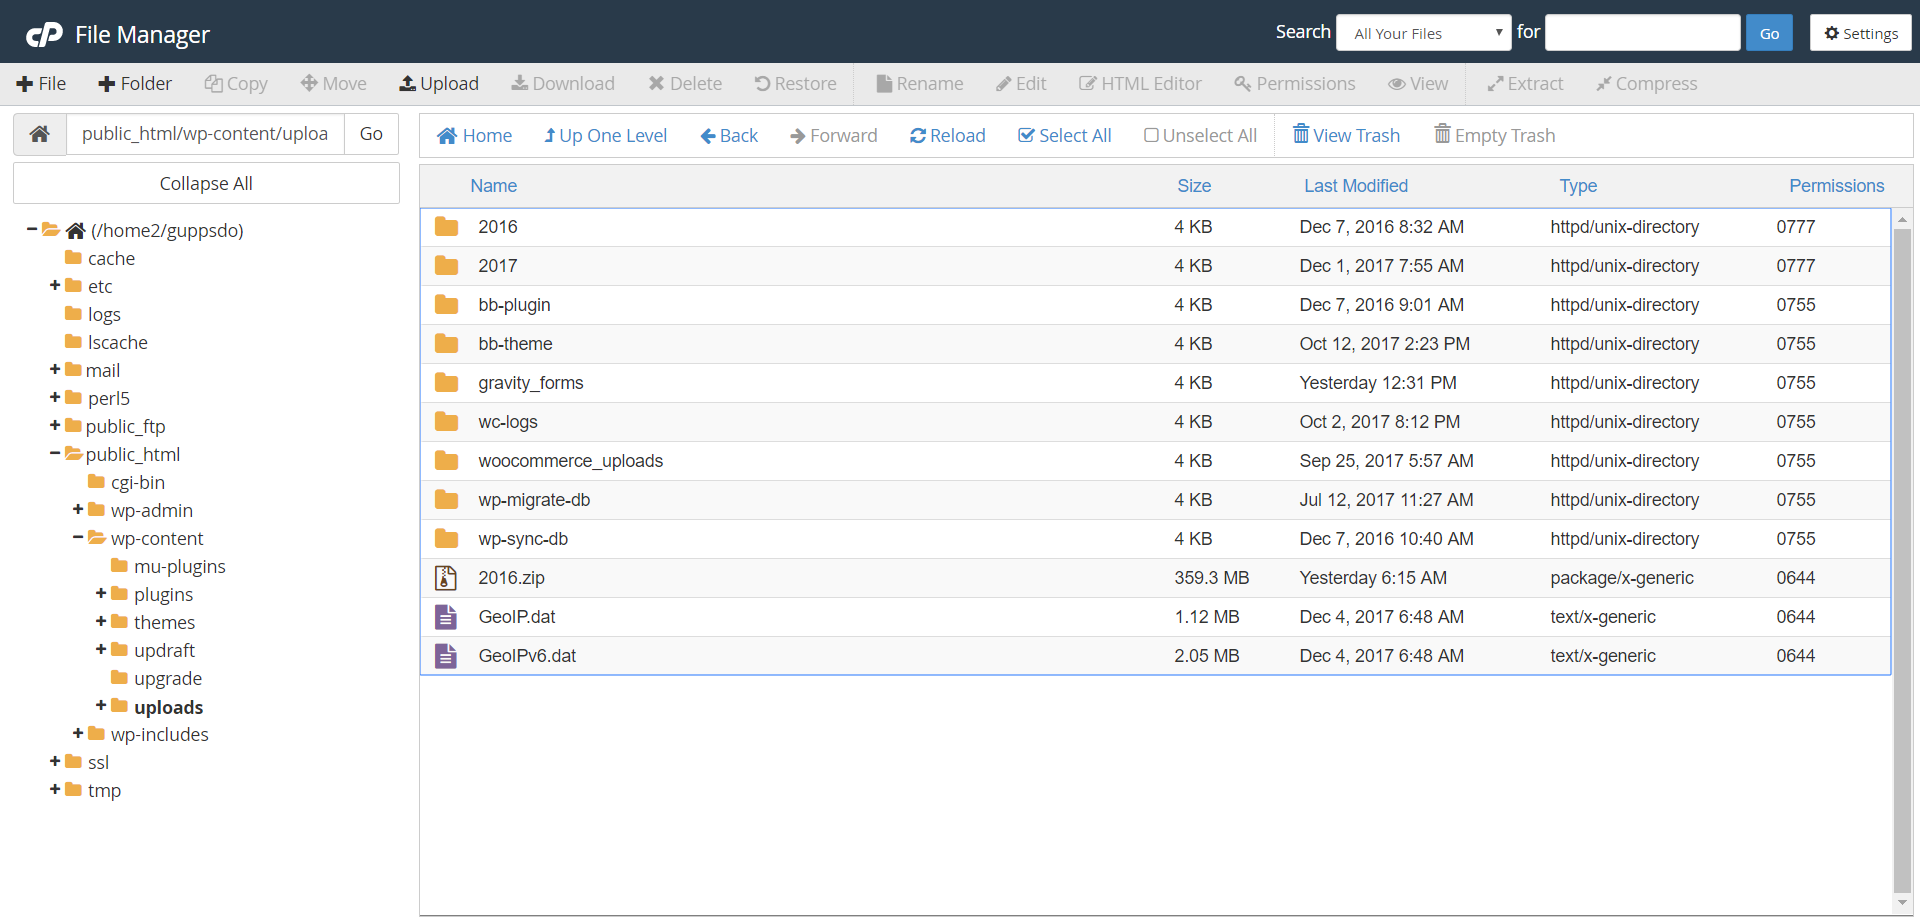
Task: Click the file list vertical scrollbar
Action: [1902, 560]
